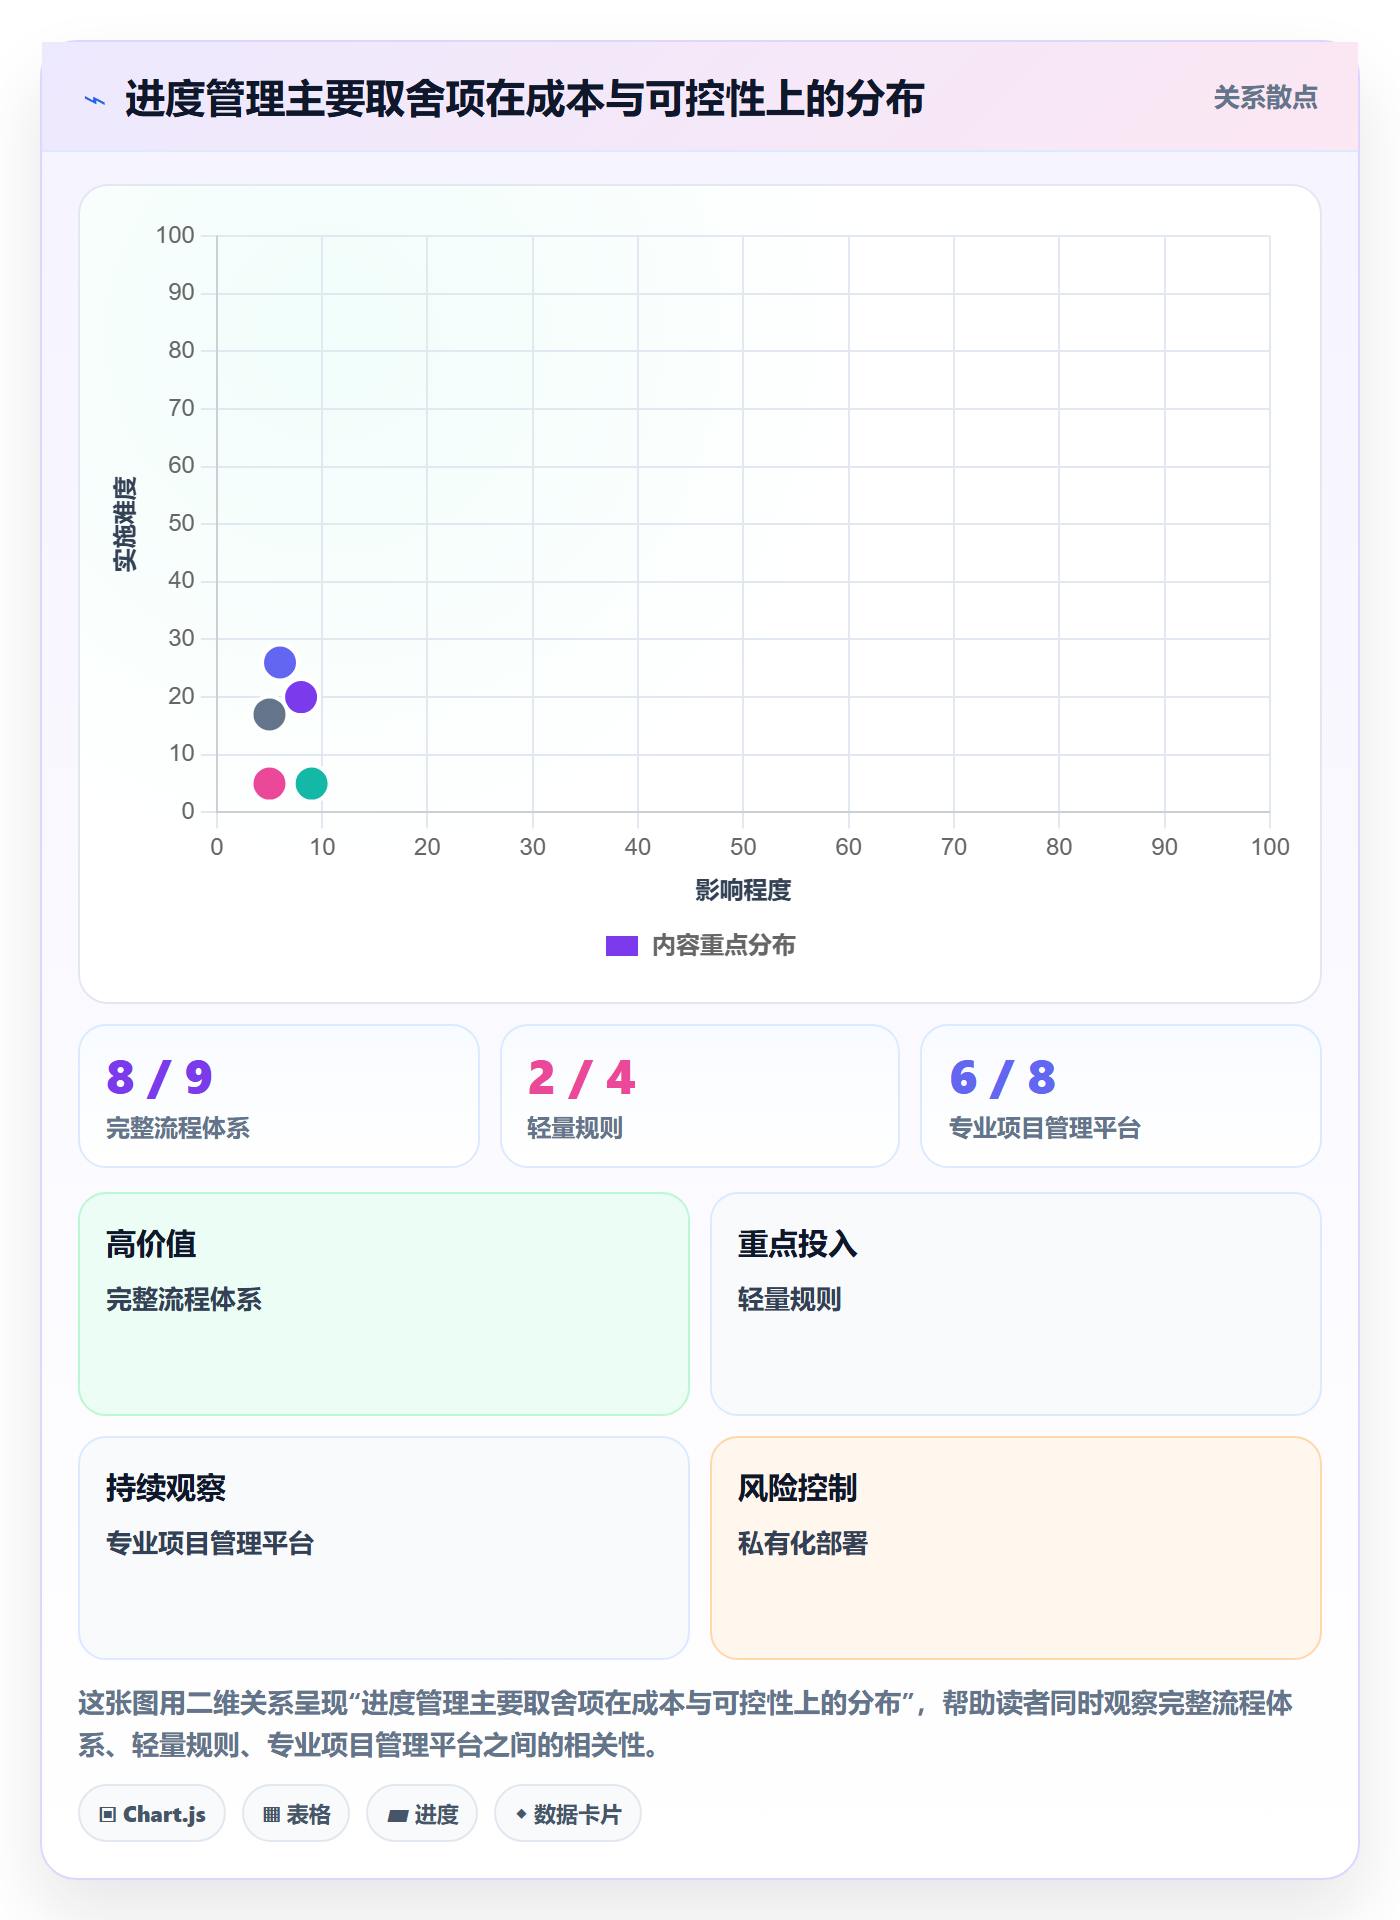Viewport: 1400px width, 1920px height.
Task: Click the blue 6 / 8 stat value
Action: point(1002,1077)
